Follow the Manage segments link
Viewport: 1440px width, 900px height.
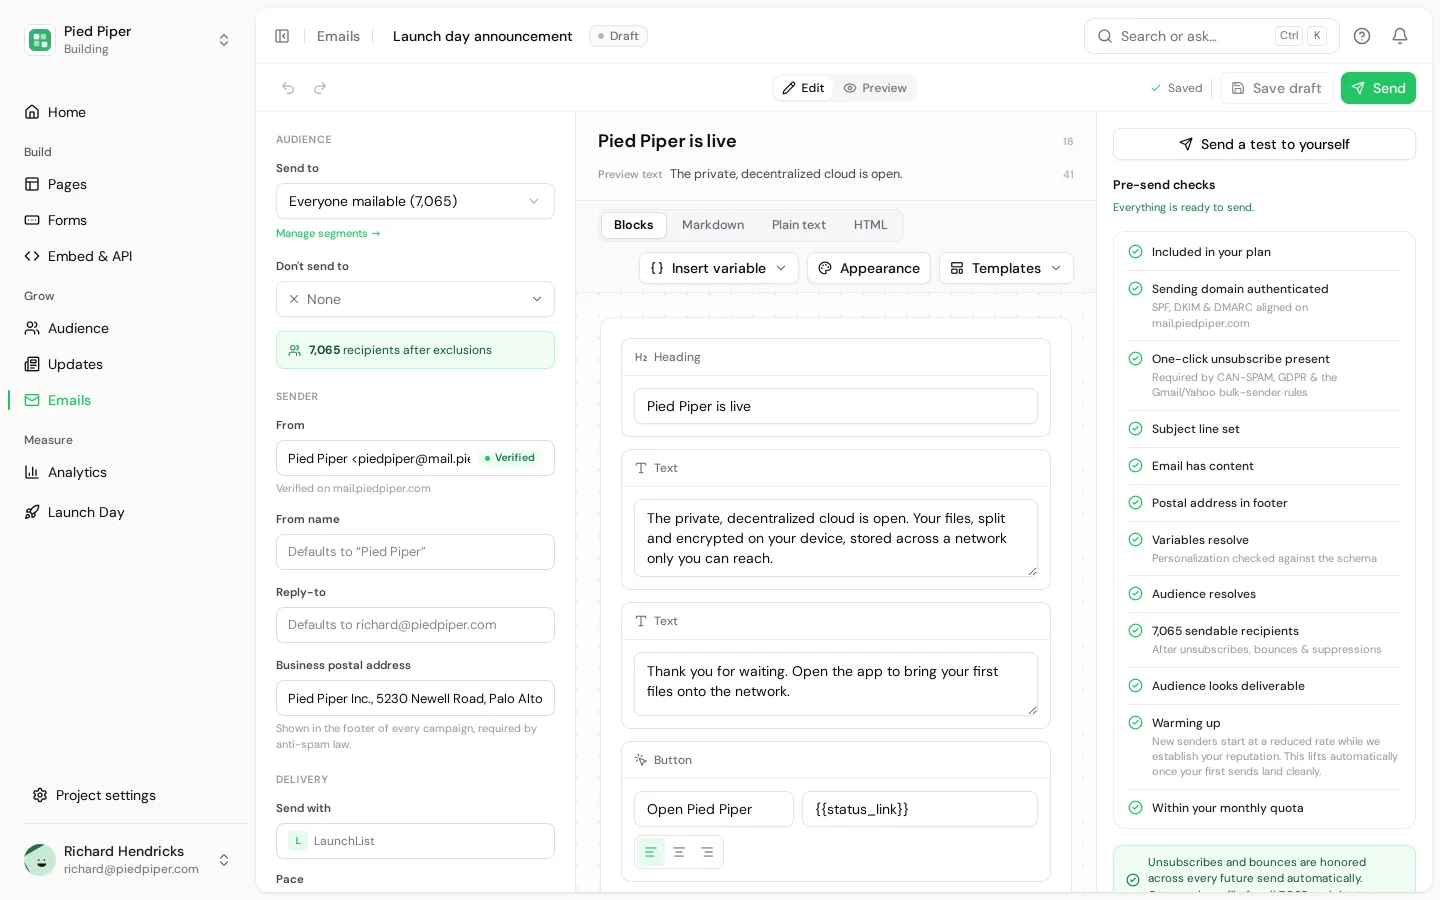pyautogui.click(x=328, y=233)
